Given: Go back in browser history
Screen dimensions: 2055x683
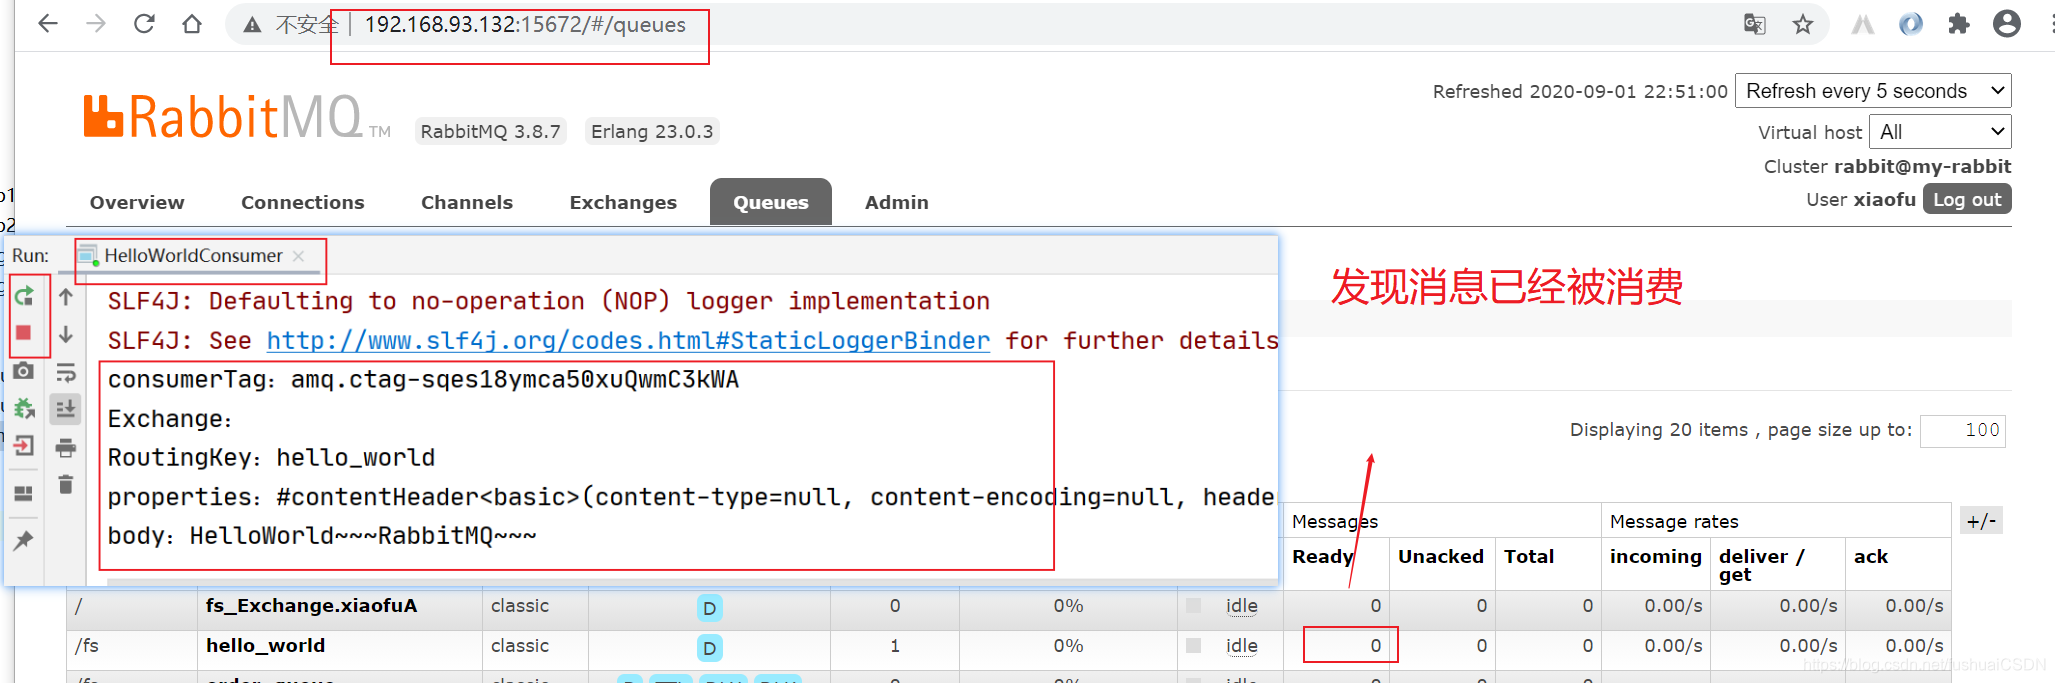Looking at the screenshot, I should point(47,24).
